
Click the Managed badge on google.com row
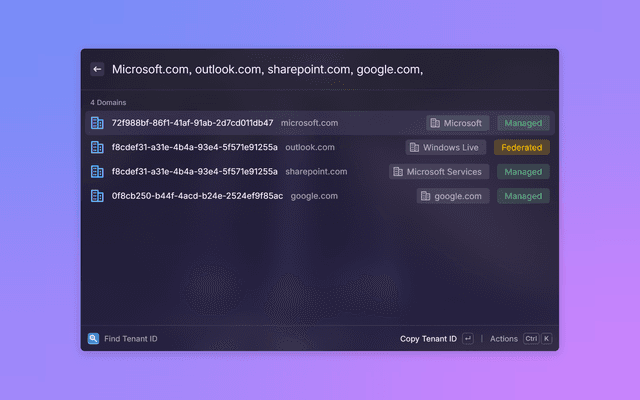523,196
